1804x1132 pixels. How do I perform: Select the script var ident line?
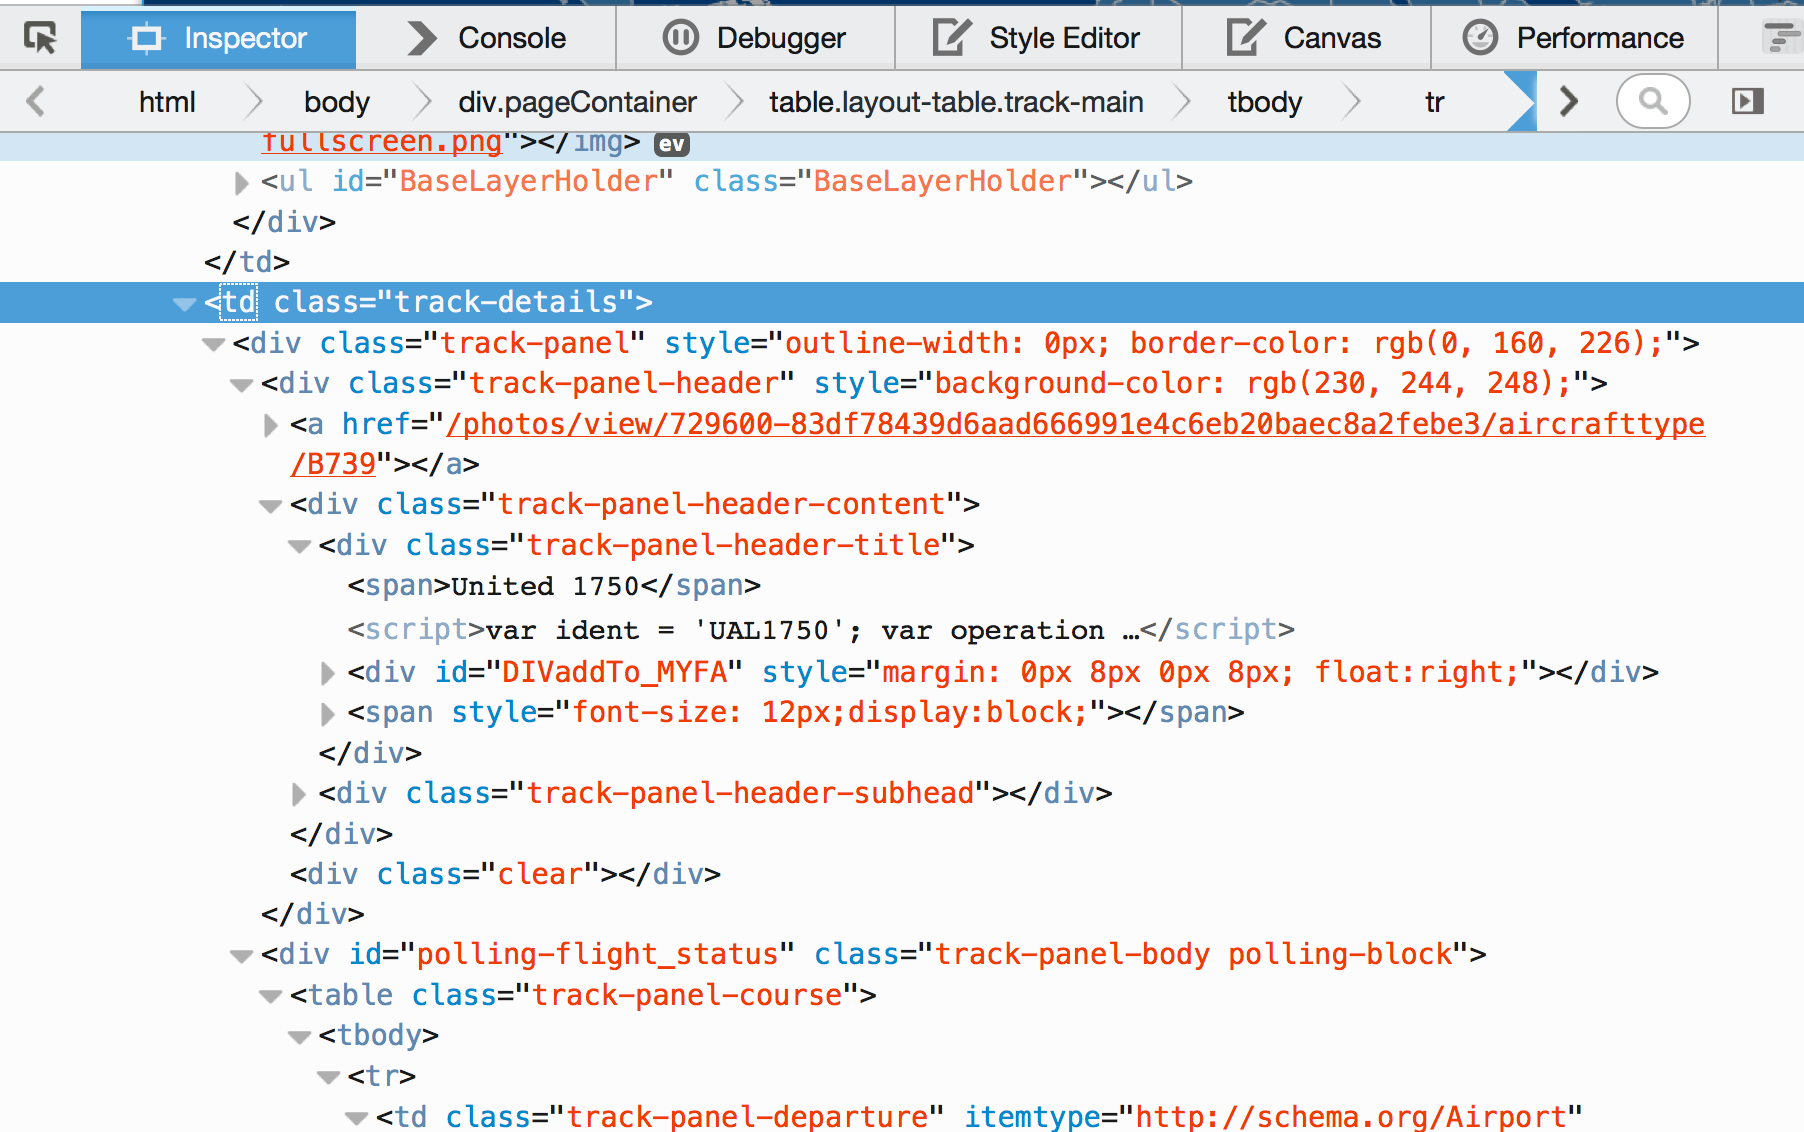(x=821, y=630)
